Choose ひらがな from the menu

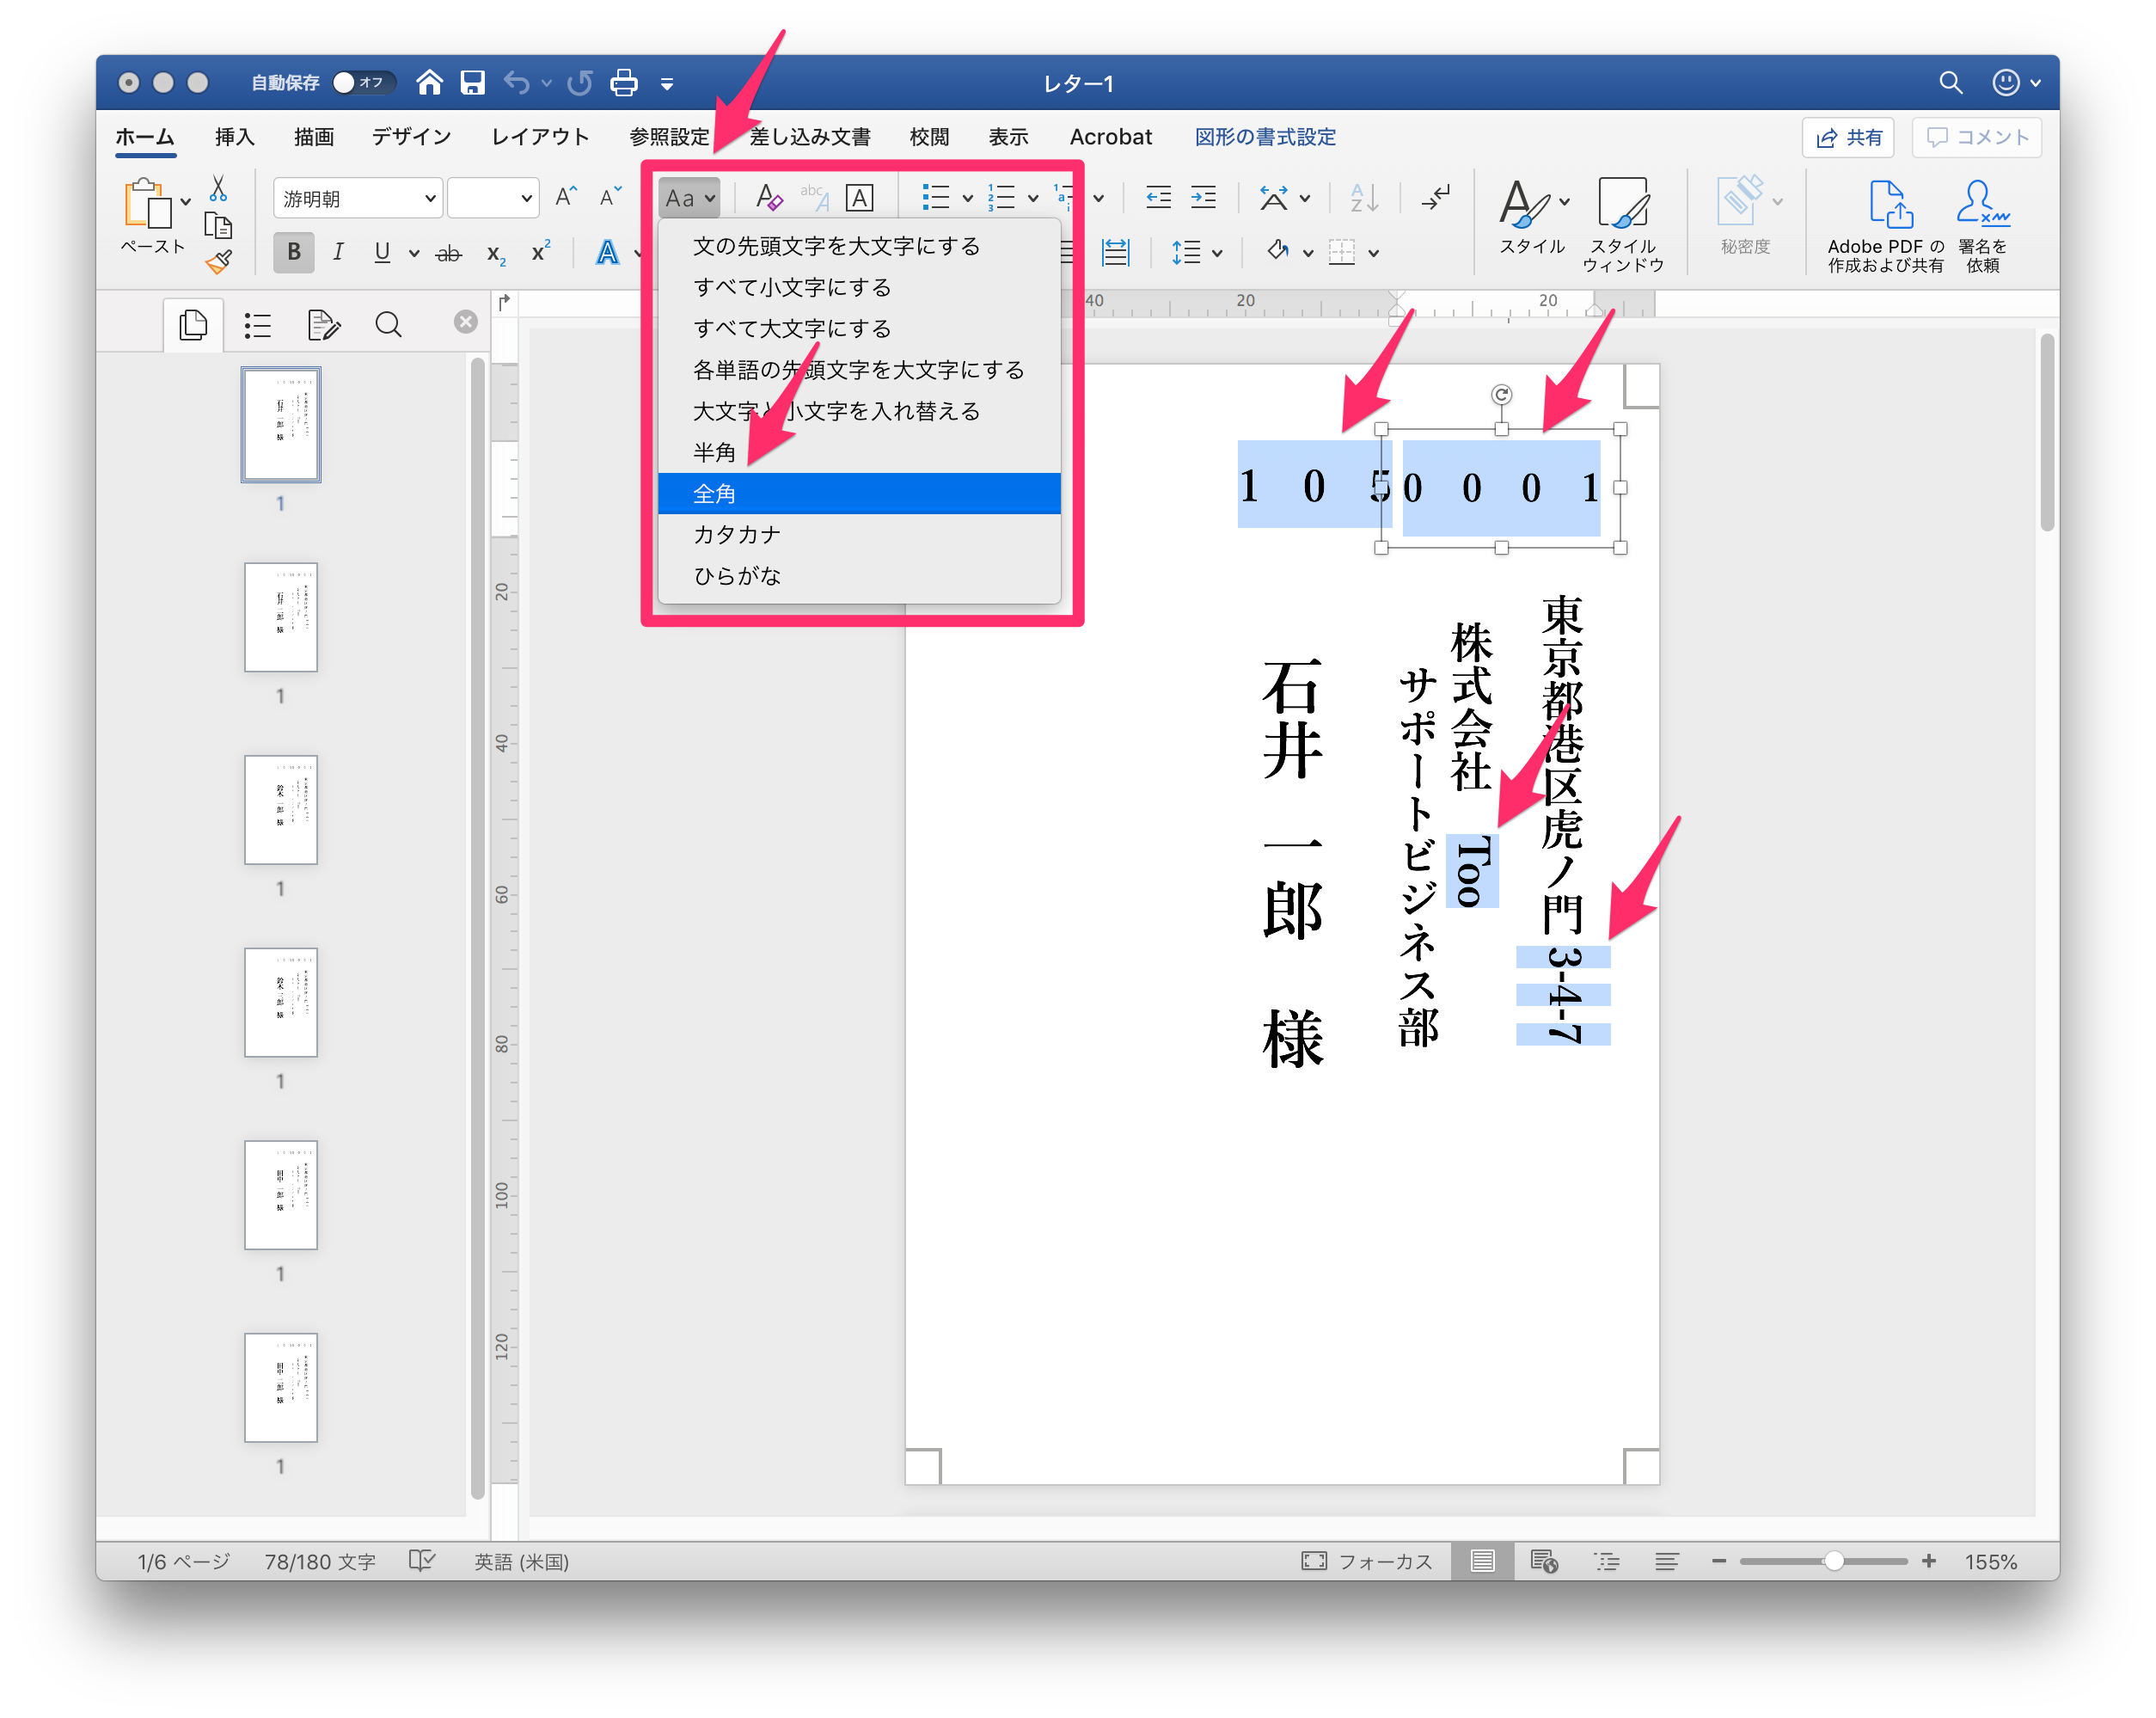859,576
